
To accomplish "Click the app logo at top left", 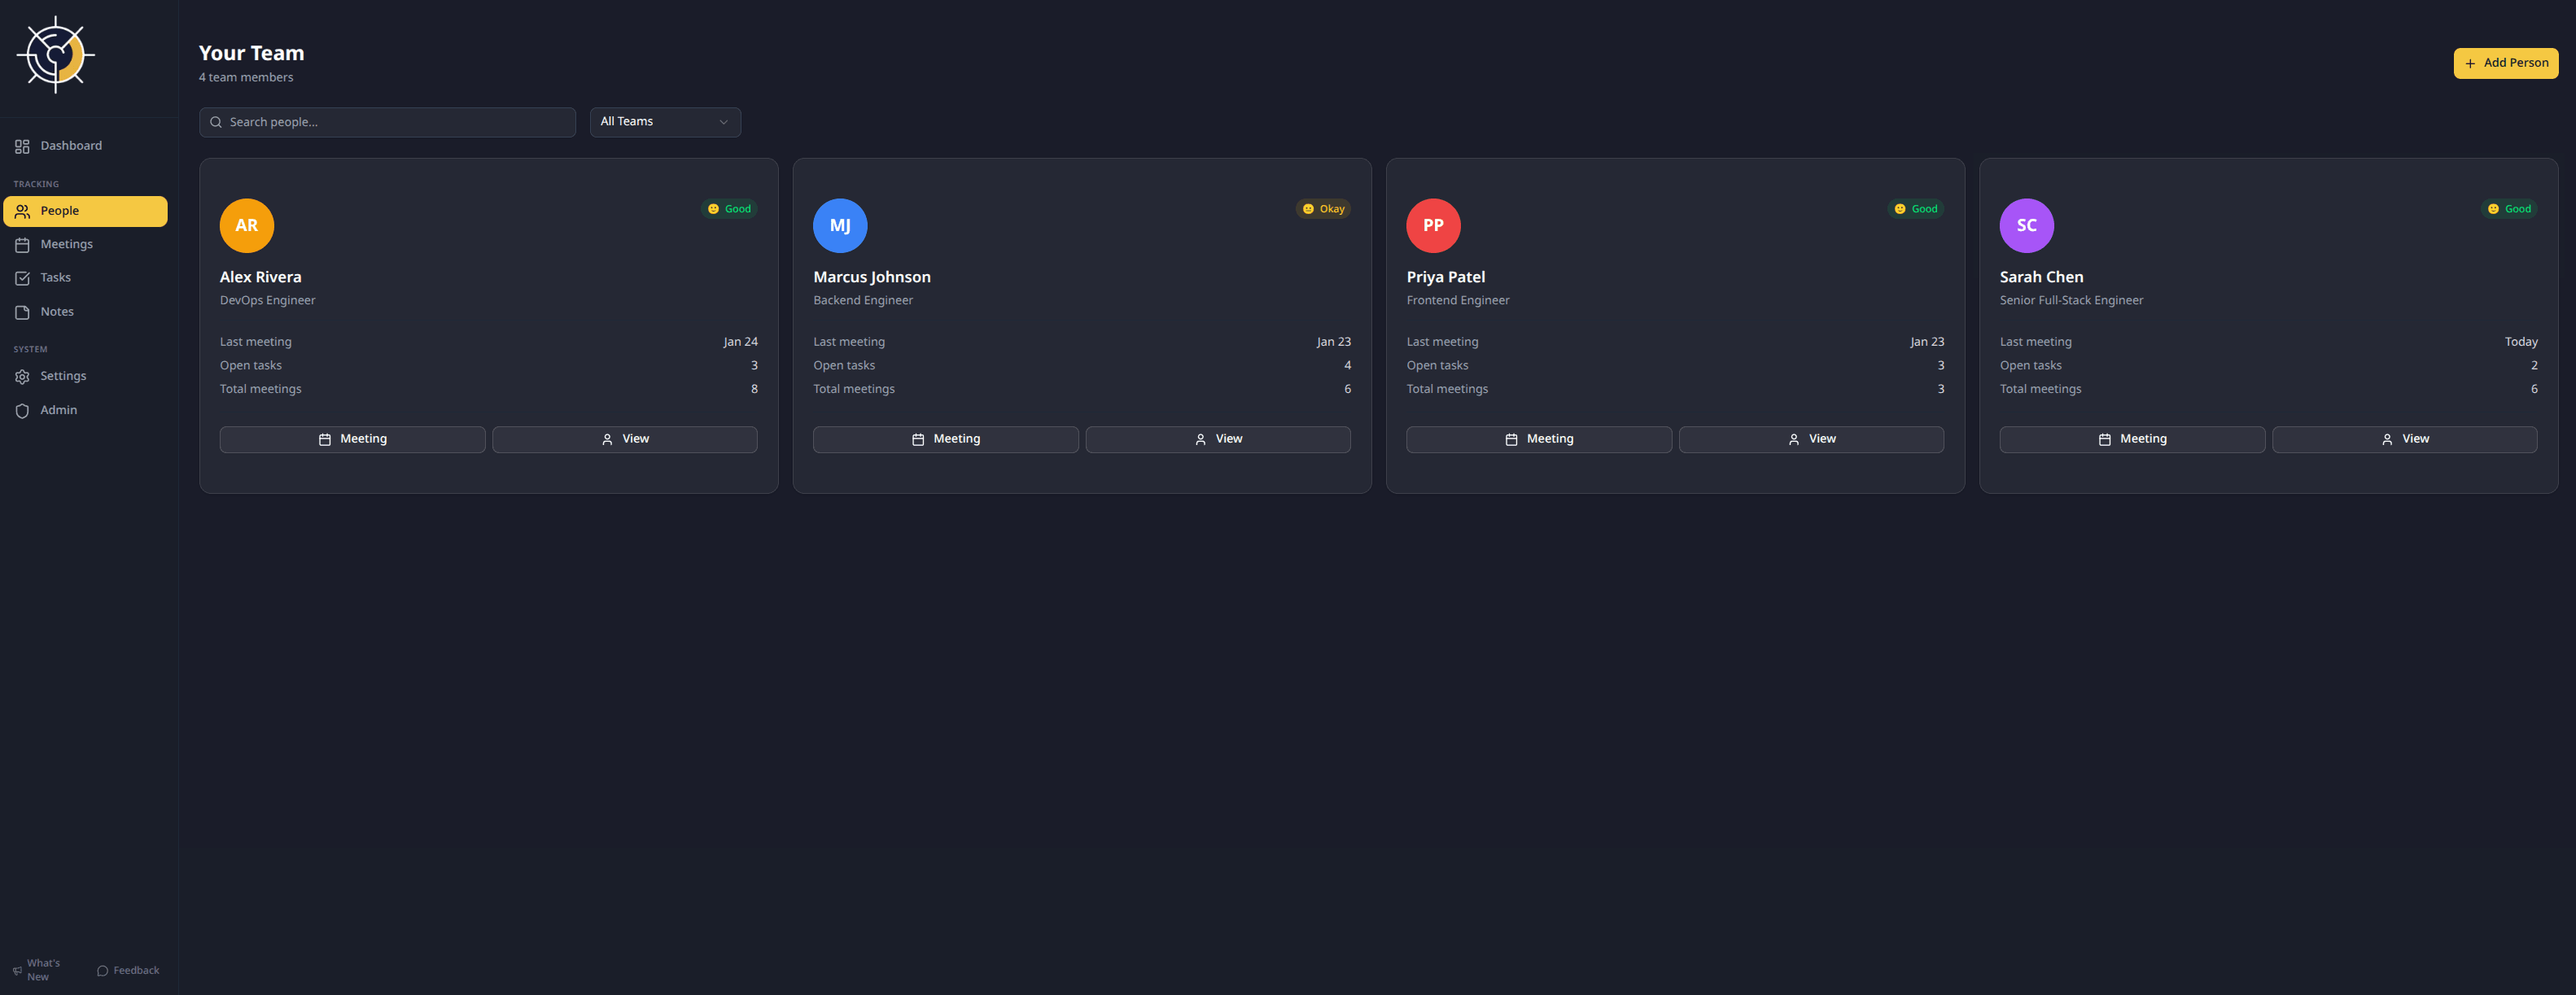I will (56, 55).
